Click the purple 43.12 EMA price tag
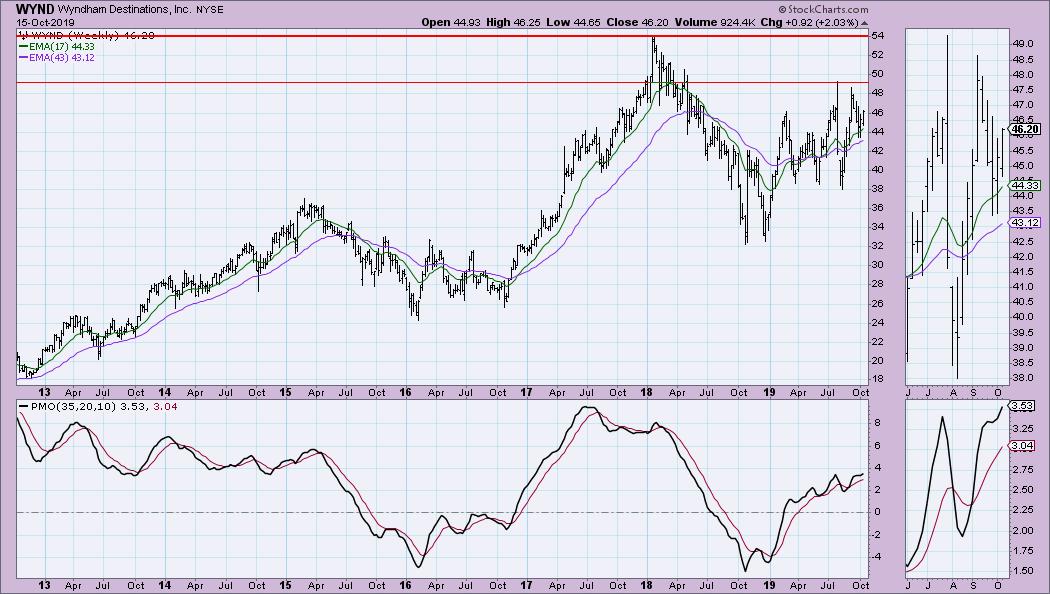Image resolution: width=1050 pixels, height=594 pixels. coord(1025,222)
